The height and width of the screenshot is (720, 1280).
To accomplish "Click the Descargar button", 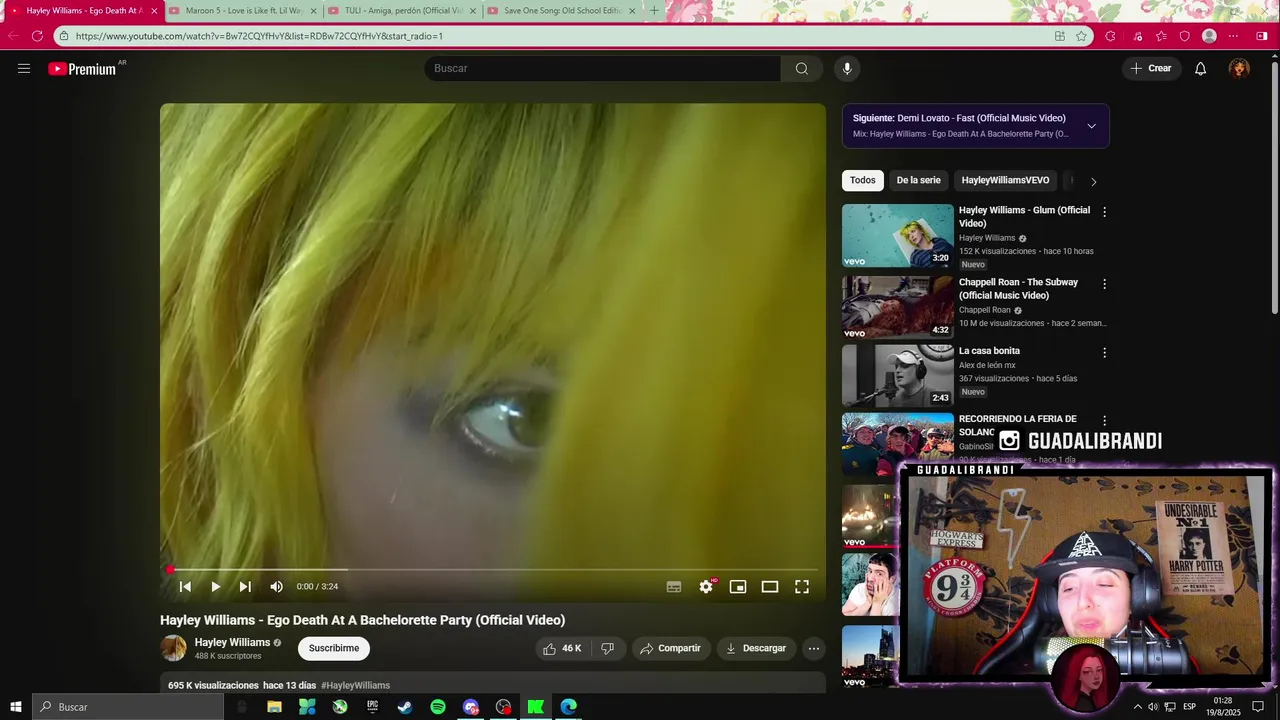I will [x=756, y=648].
